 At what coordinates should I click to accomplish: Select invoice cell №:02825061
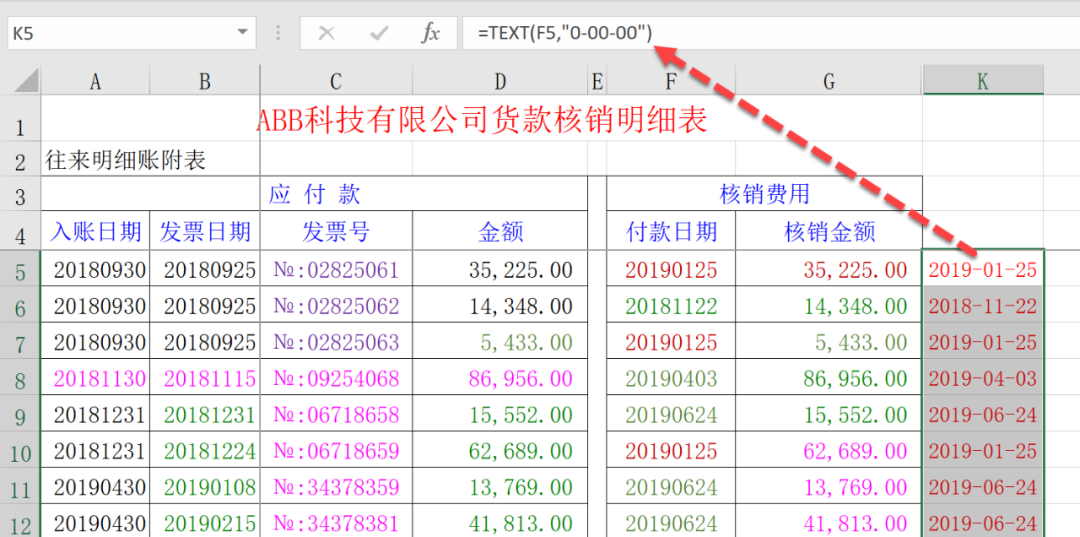tap(336, 269)
